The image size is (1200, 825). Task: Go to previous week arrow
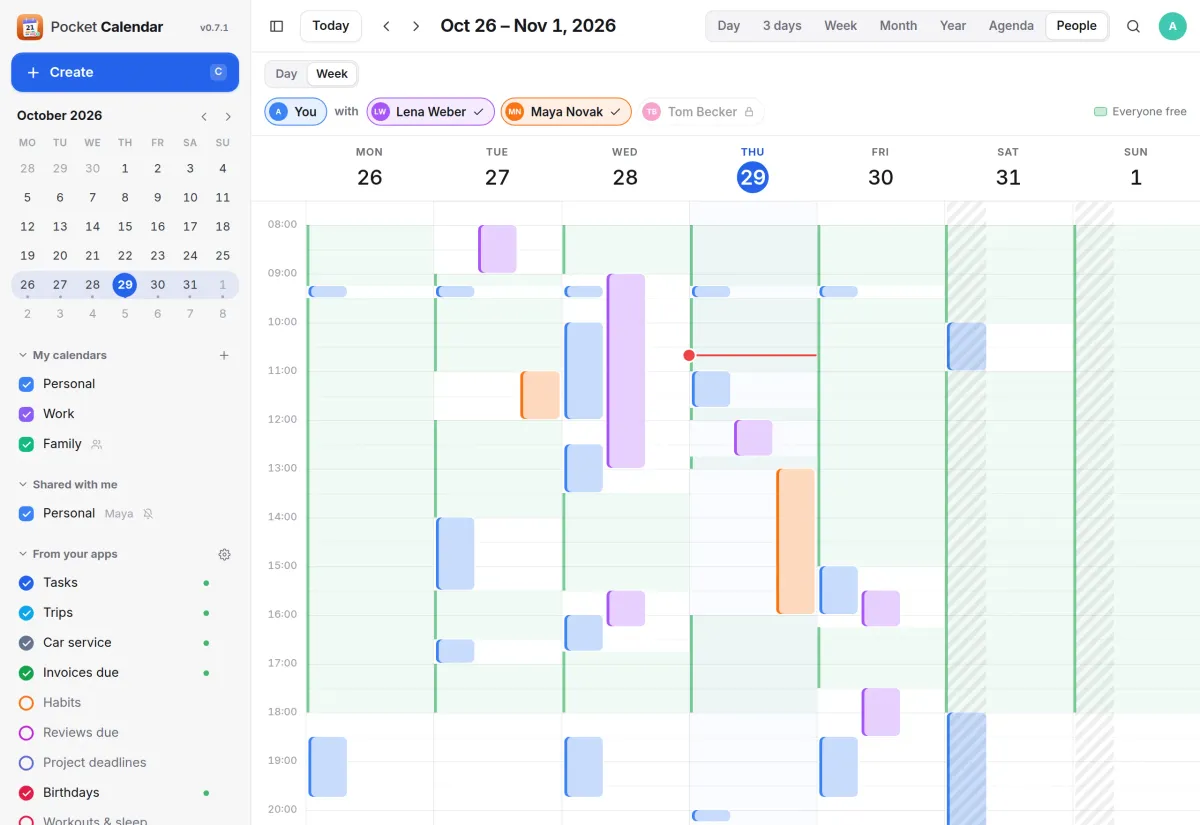pos(386,26)
